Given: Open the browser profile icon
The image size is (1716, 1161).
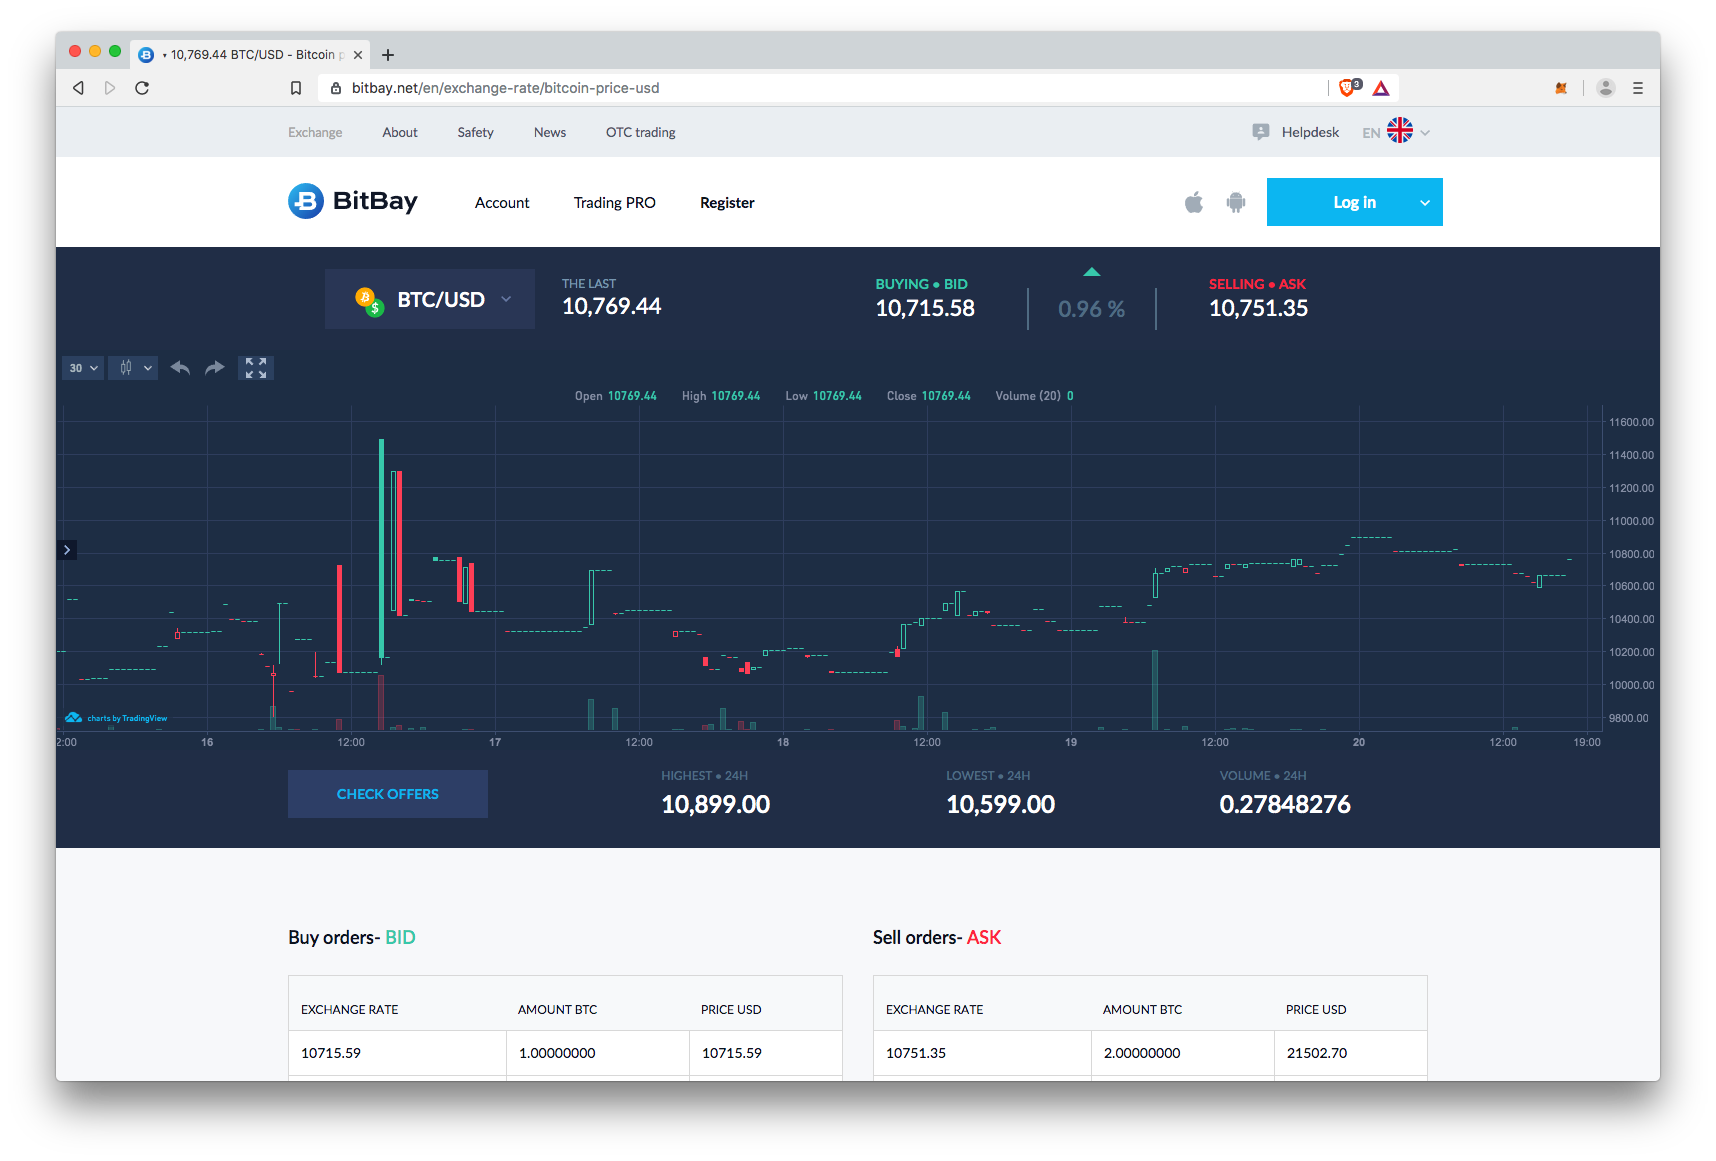Looking at the screenshot, I should pos(1606,88).
